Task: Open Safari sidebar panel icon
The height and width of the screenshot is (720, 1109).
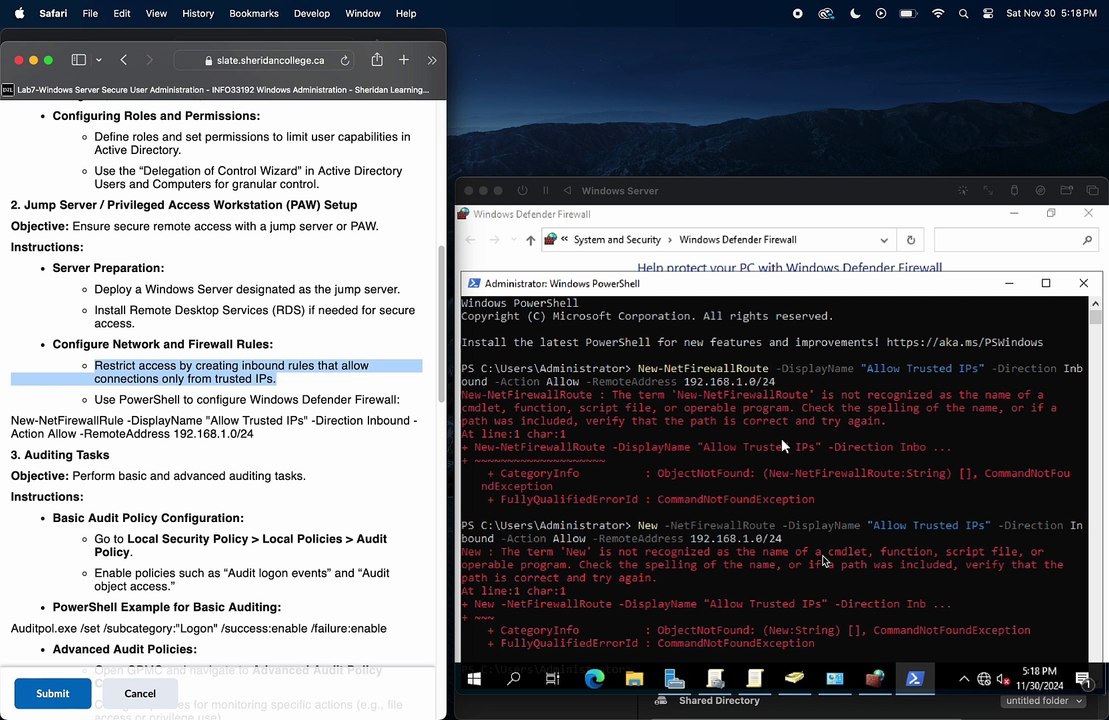Action: 79,60
